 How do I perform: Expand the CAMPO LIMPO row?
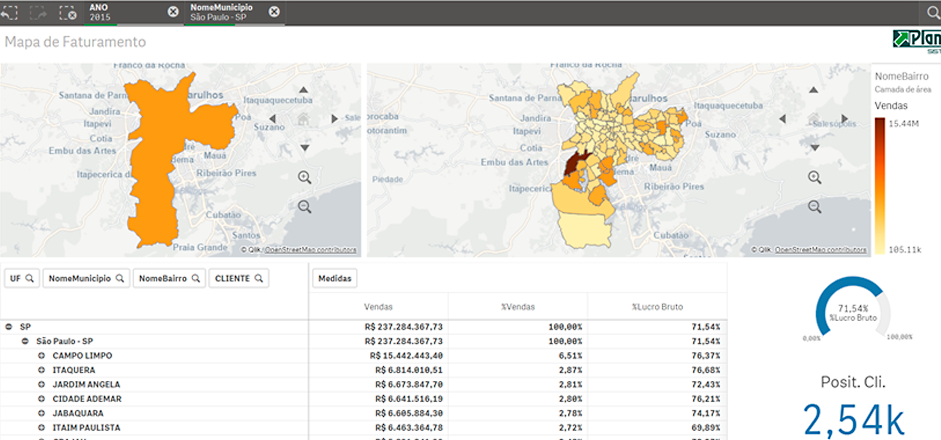(x=42, y=355)
